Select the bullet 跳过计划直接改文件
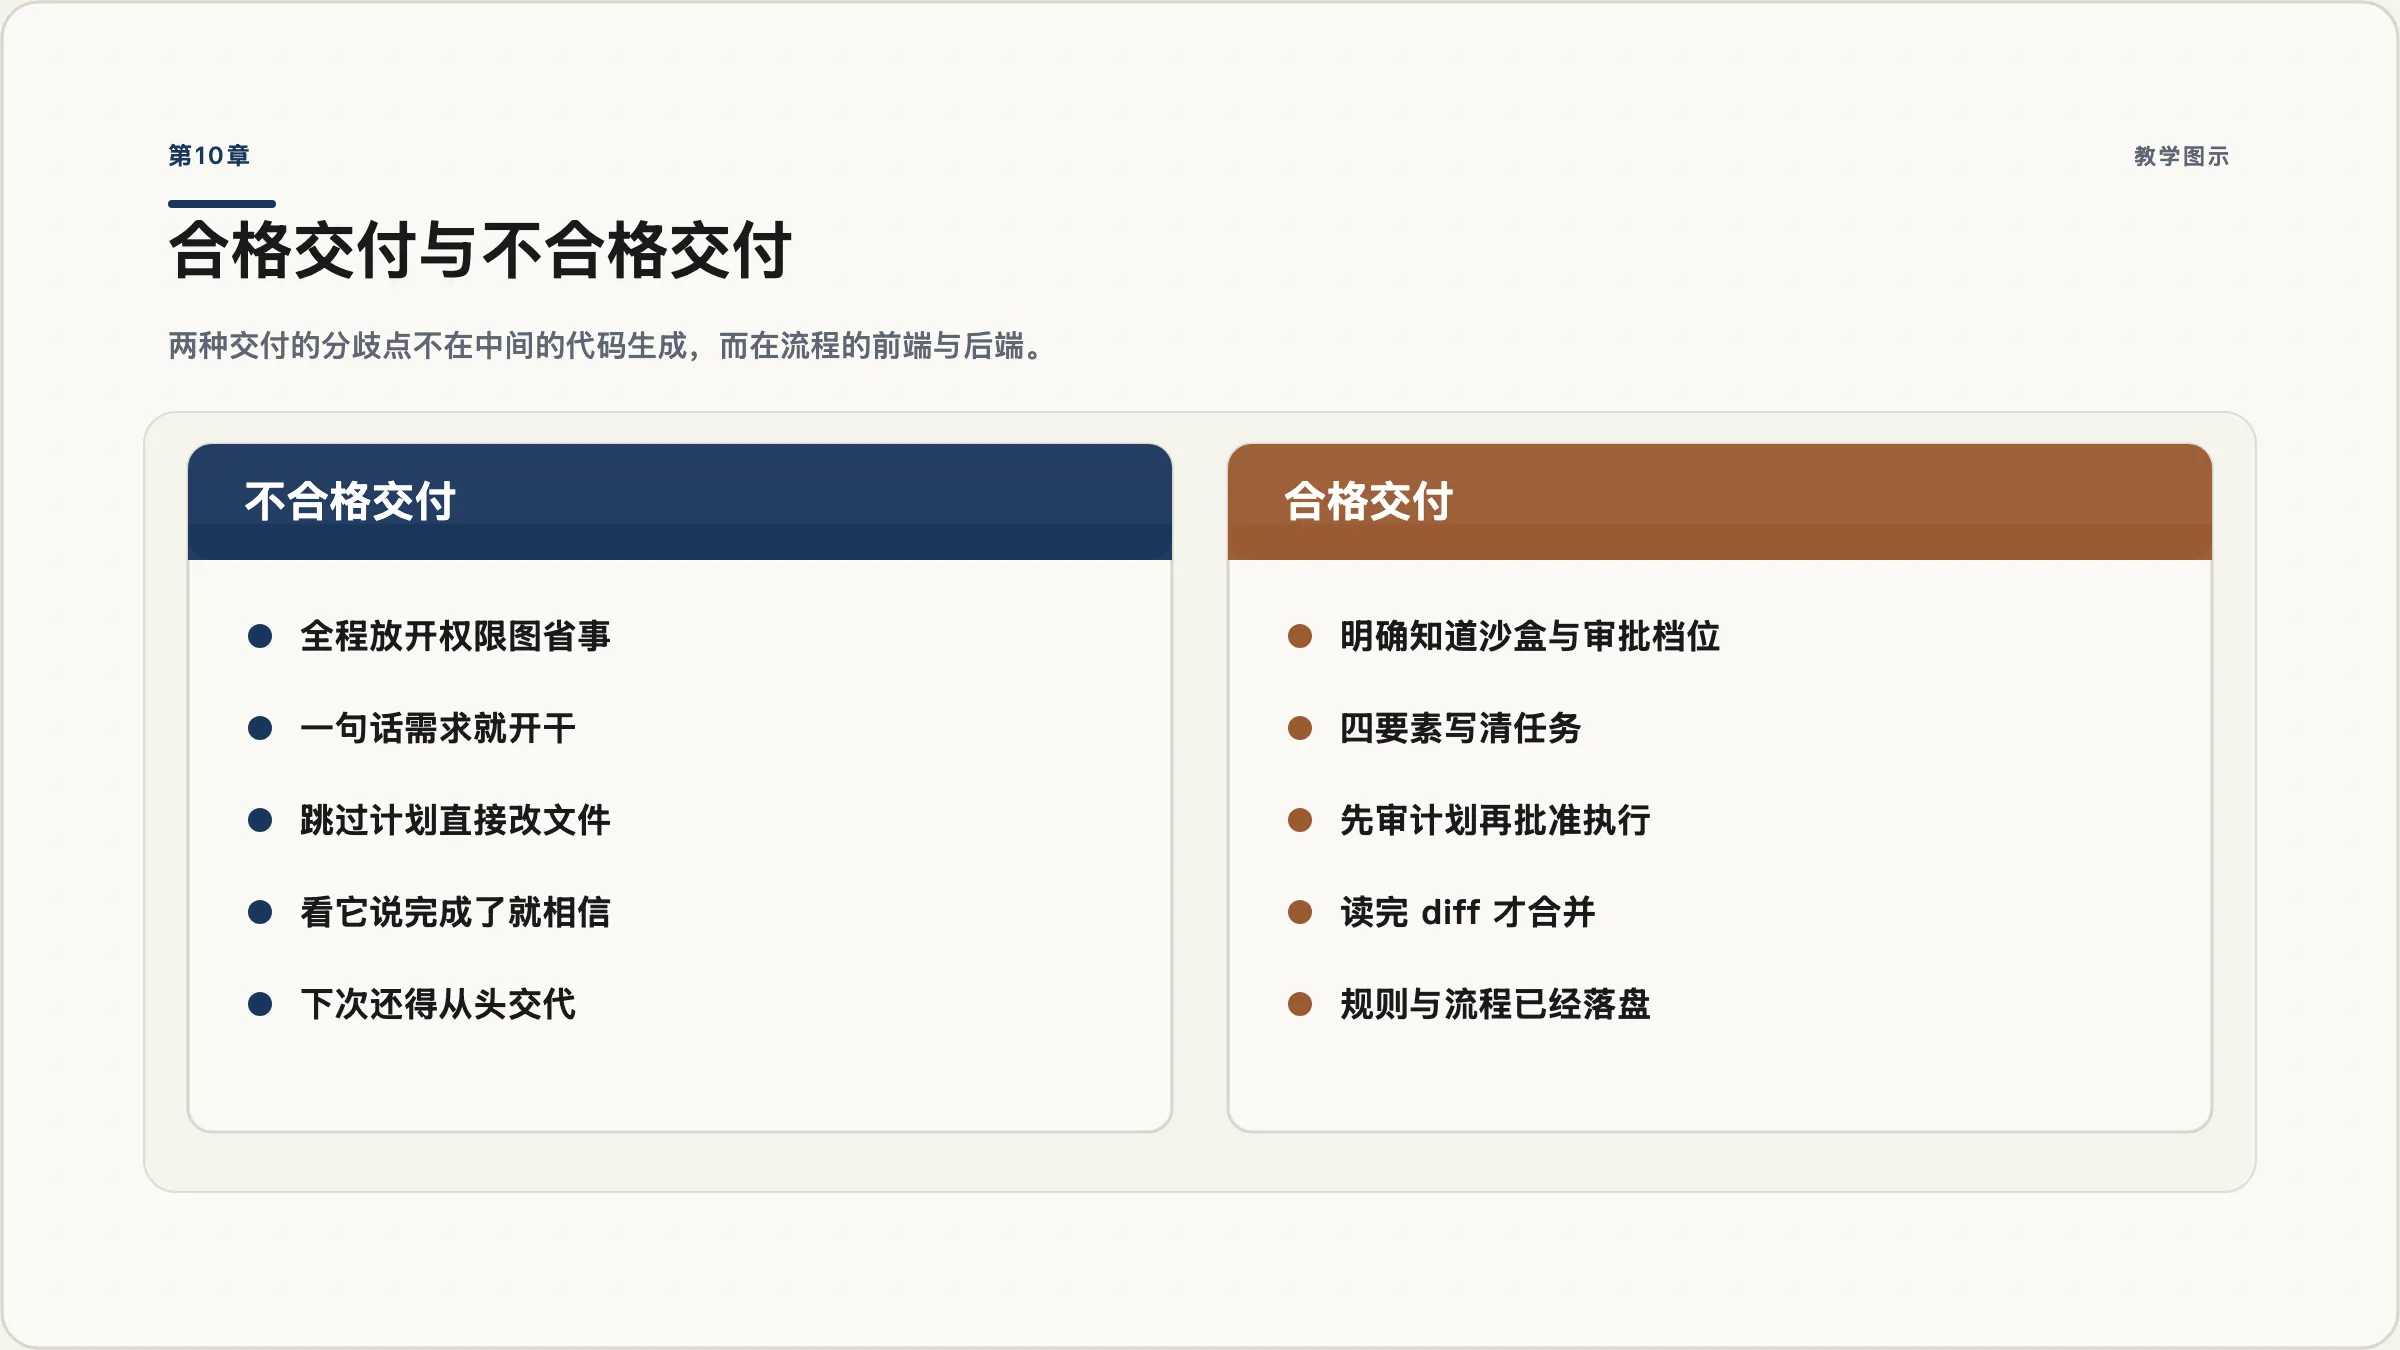This screenshot has width=2400, height=1350. coord(455,820)
